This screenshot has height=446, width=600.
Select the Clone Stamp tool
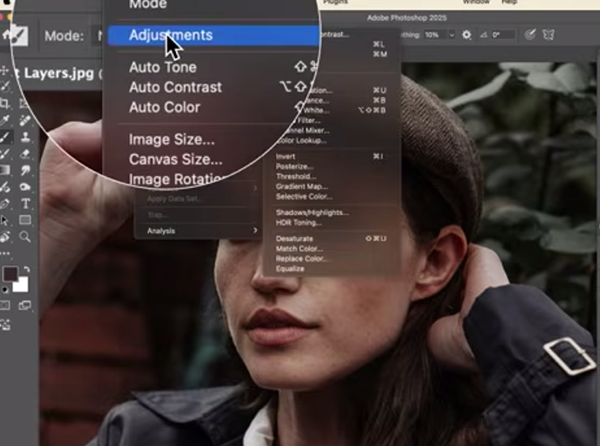pyautogui.click(x=25, y=137)
